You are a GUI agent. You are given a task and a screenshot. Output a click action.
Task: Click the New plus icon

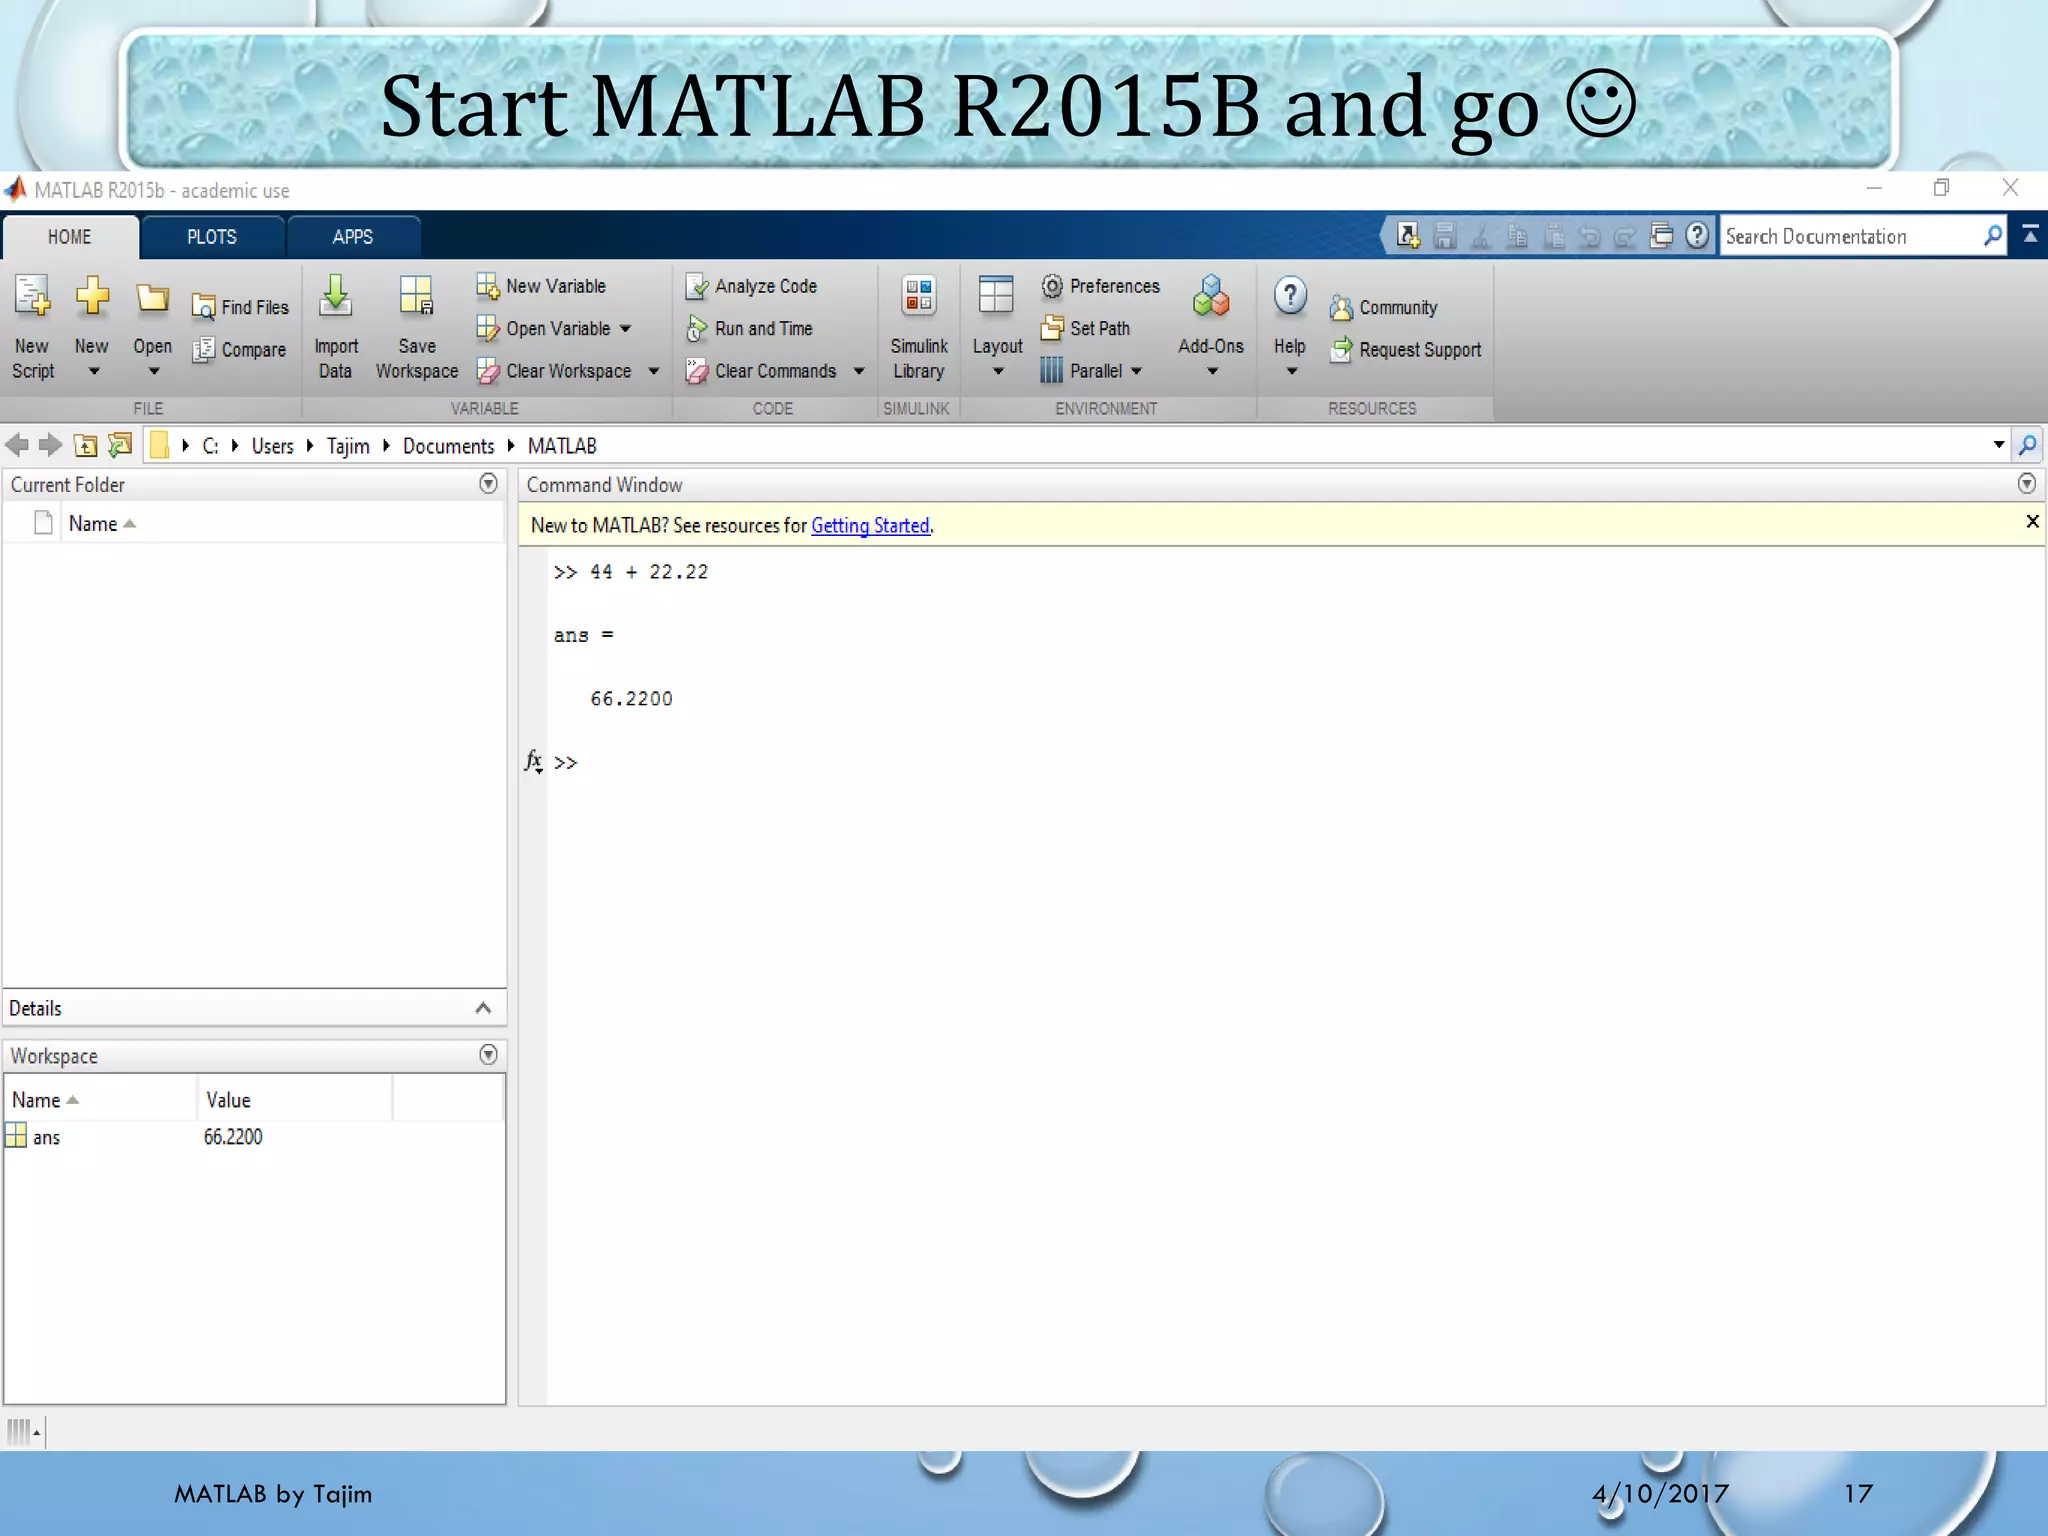[x=92, y=297]
